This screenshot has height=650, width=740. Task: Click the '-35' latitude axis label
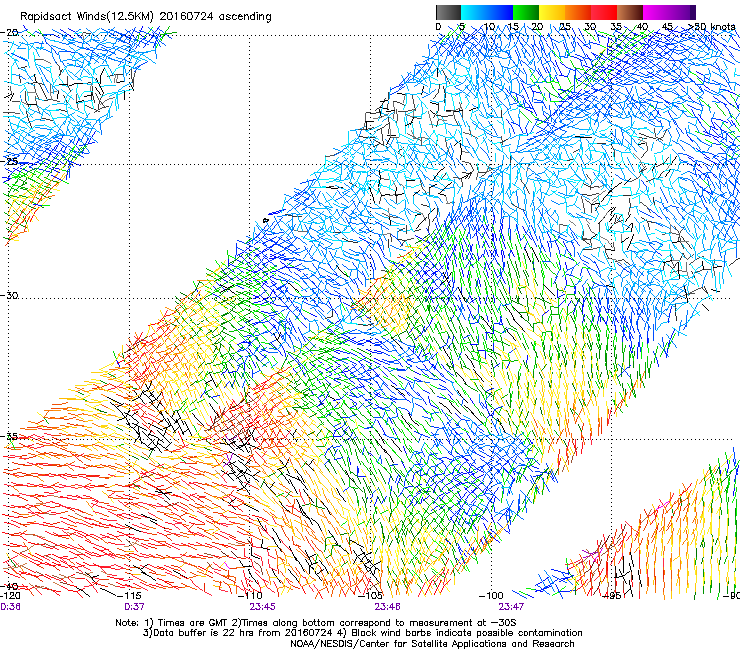(9, 436)
